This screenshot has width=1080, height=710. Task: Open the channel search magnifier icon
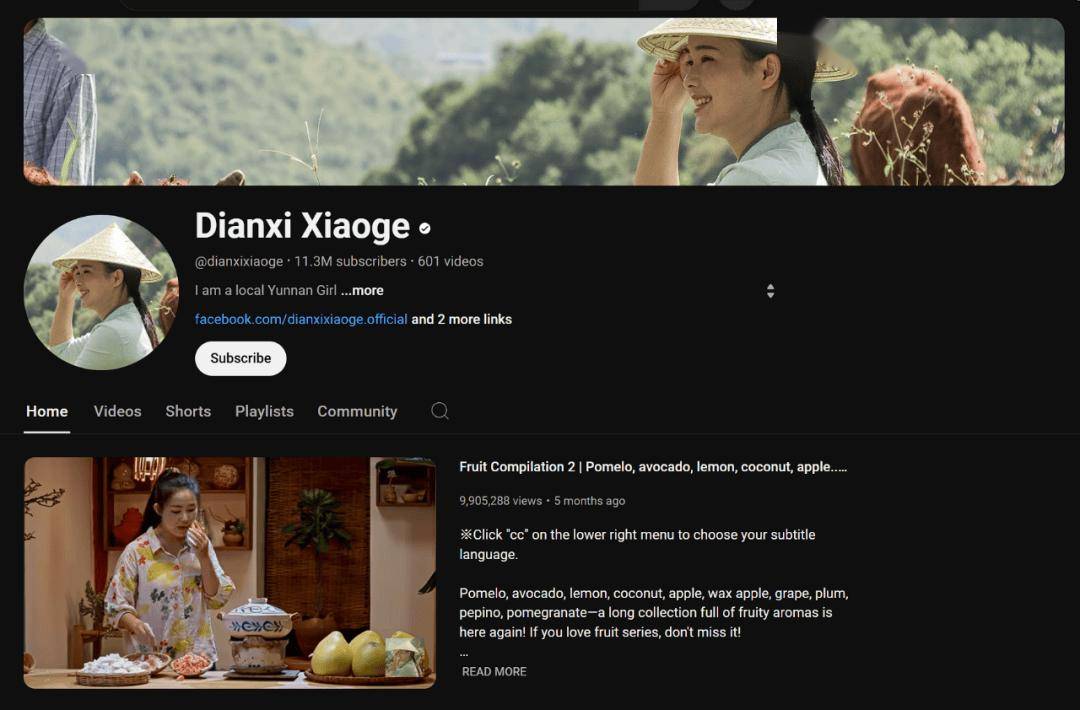pyautogui.click(x=439, y=411)
